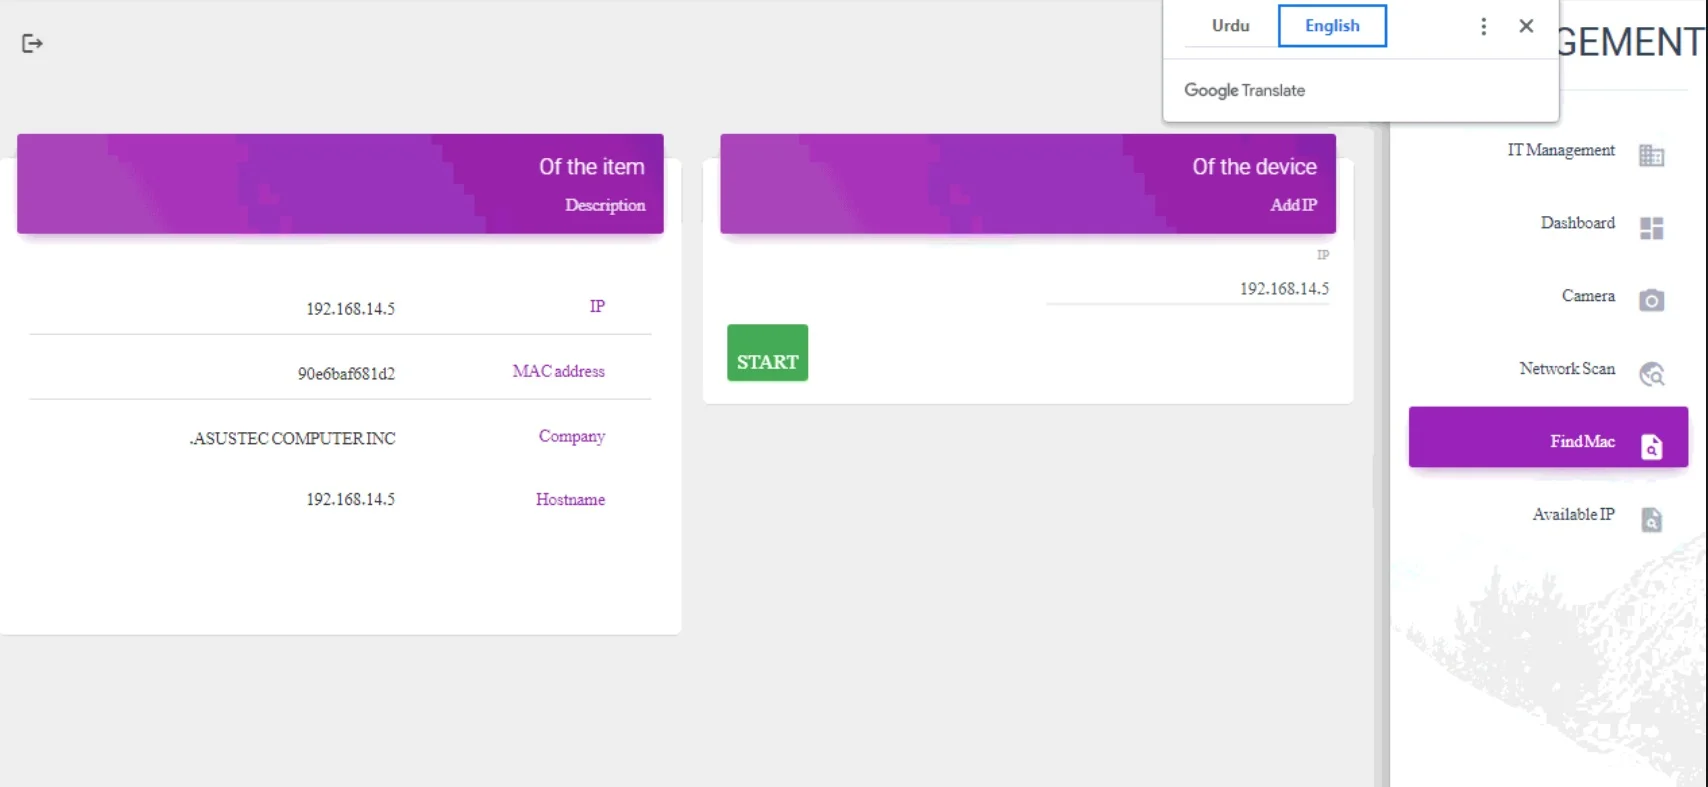Switch translation to Urdu tab

click(1230, 26)
